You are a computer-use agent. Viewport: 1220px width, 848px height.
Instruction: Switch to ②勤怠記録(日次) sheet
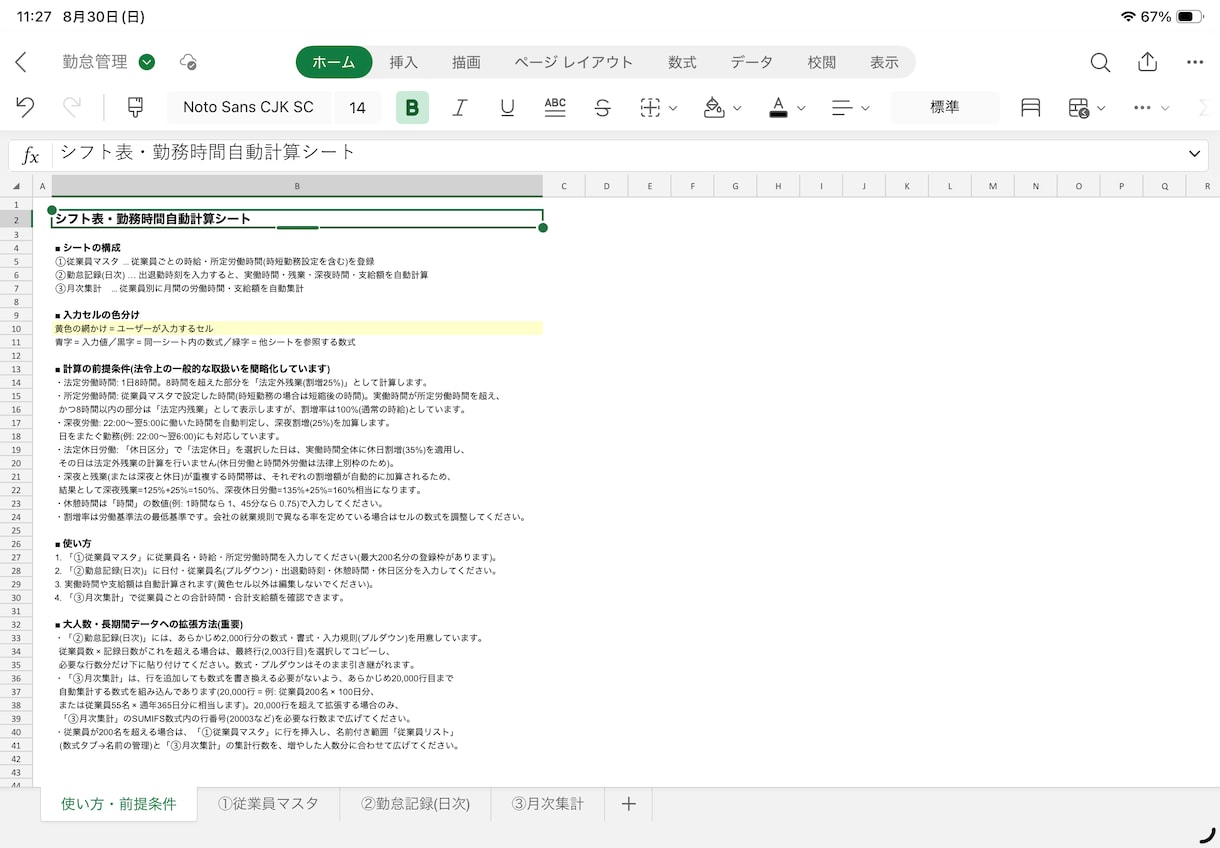pos(415,804)
